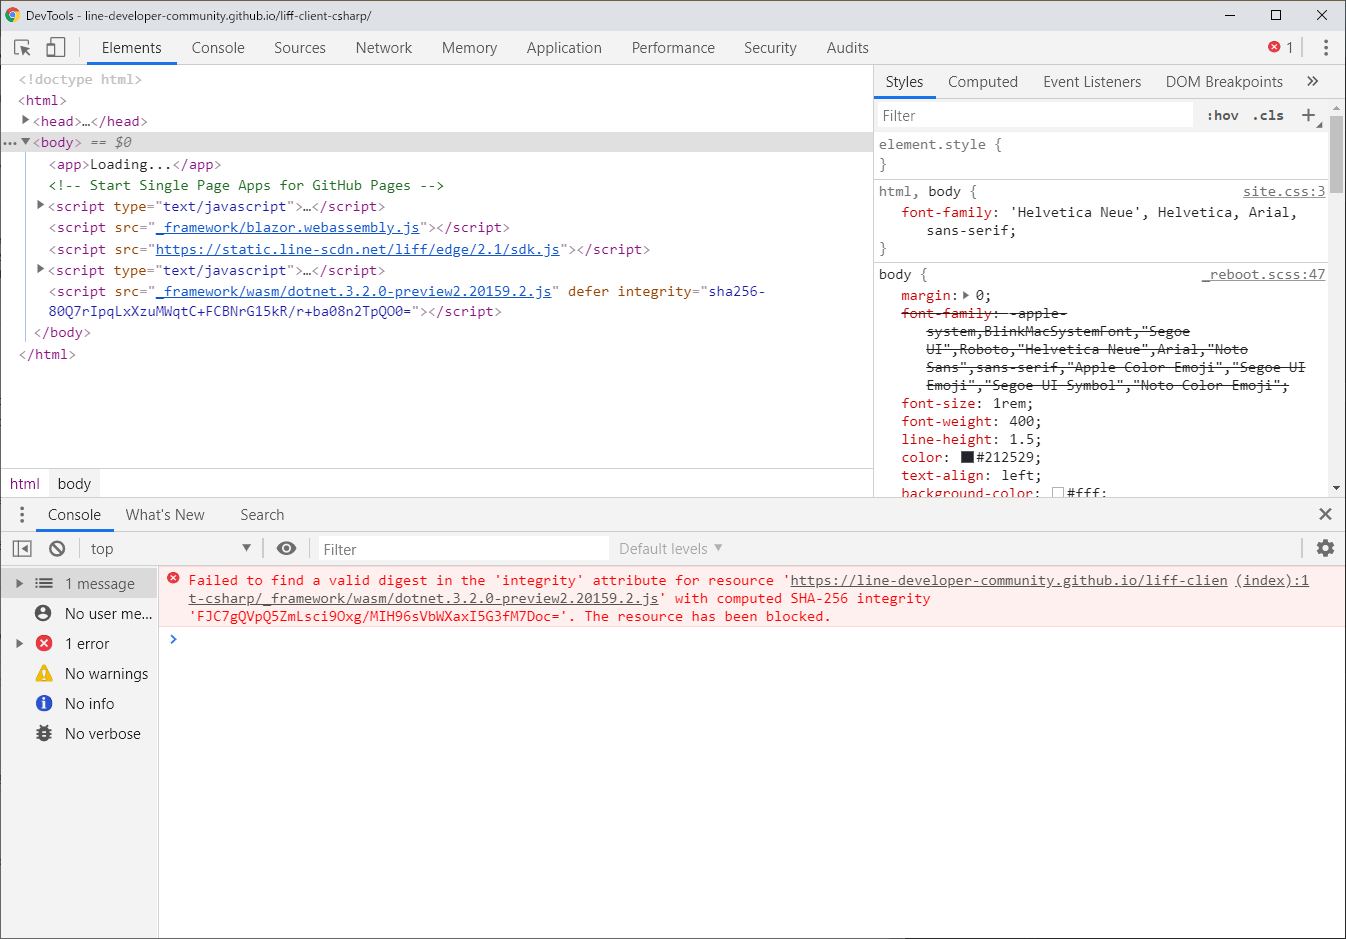Open console settings gear

1325,548
